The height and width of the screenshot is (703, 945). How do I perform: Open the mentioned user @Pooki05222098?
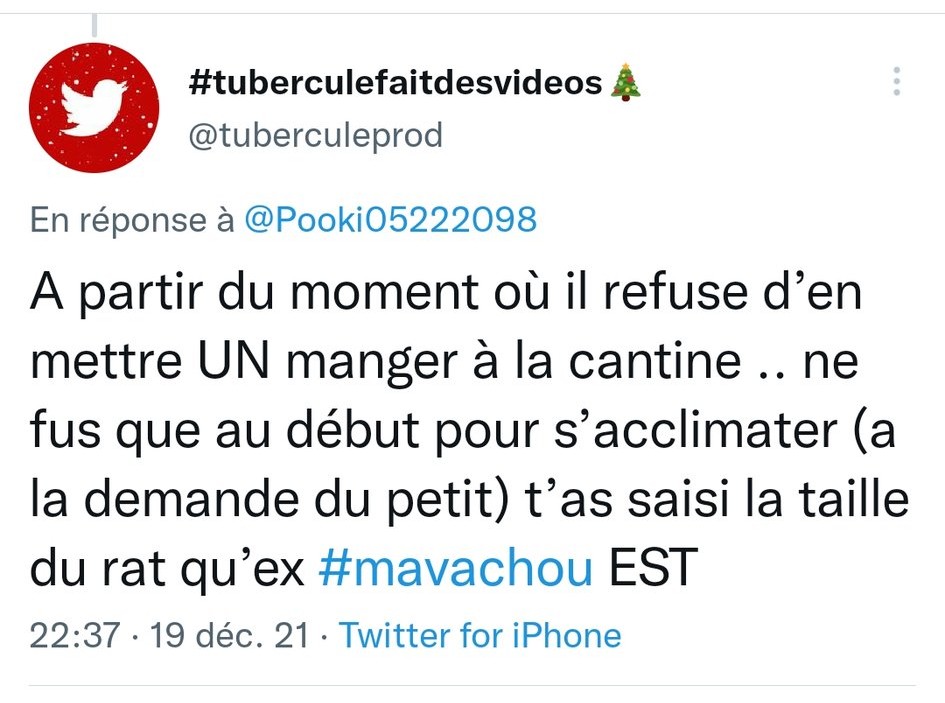click(391, 218)
